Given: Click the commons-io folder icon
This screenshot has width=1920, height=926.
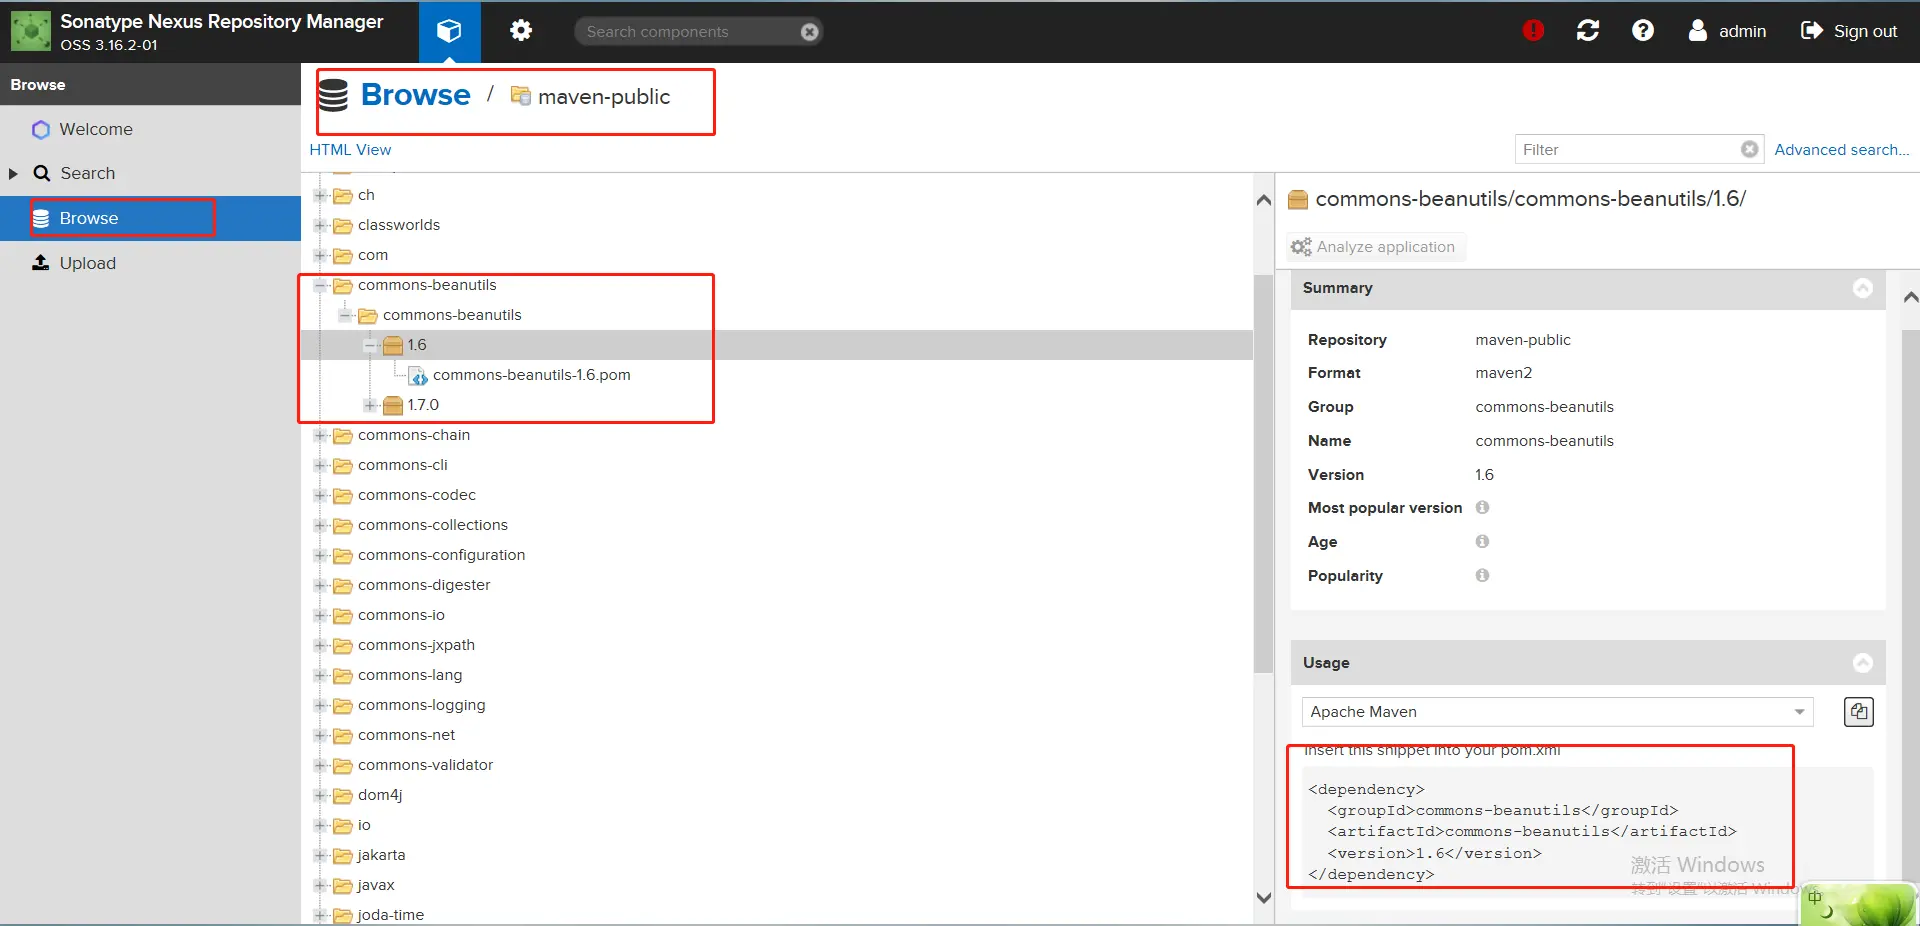Looking at the screenshot, I should click(x=343, y=615).
